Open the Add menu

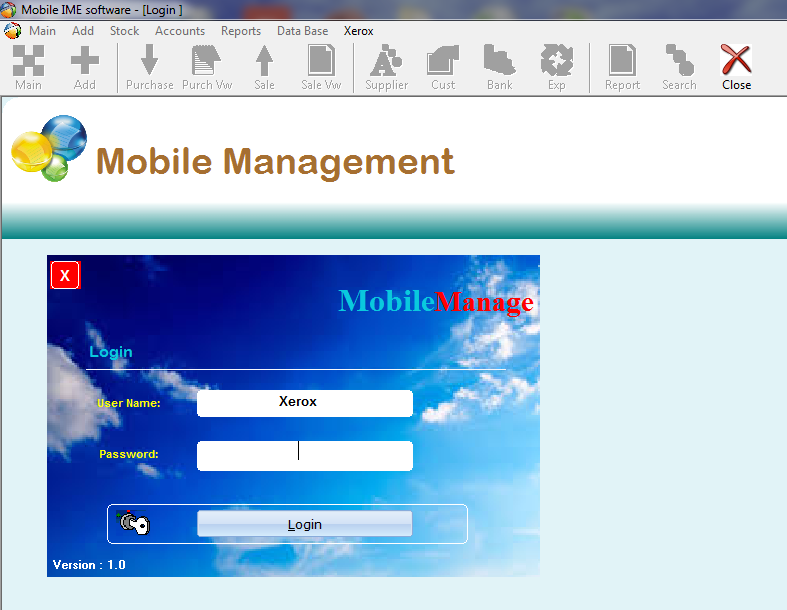click(83, 31)
